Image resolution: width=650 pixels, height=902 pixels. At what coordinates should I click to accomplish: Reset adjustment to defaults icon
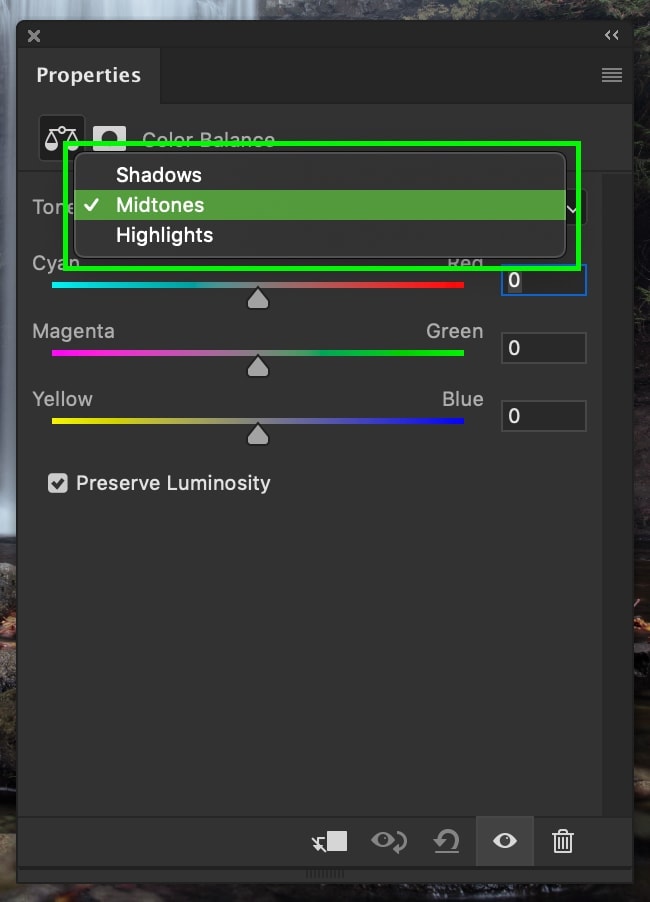(446, 841)
